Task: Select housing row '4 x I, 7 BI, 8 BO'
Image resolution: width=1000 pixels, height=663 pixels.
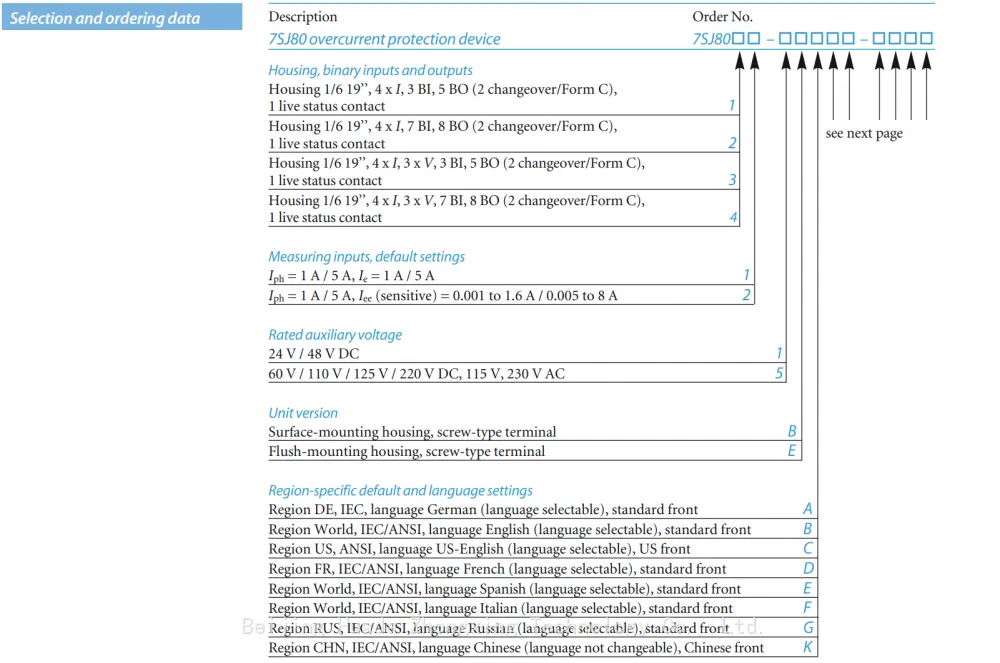Action: [x=504, y=135]
